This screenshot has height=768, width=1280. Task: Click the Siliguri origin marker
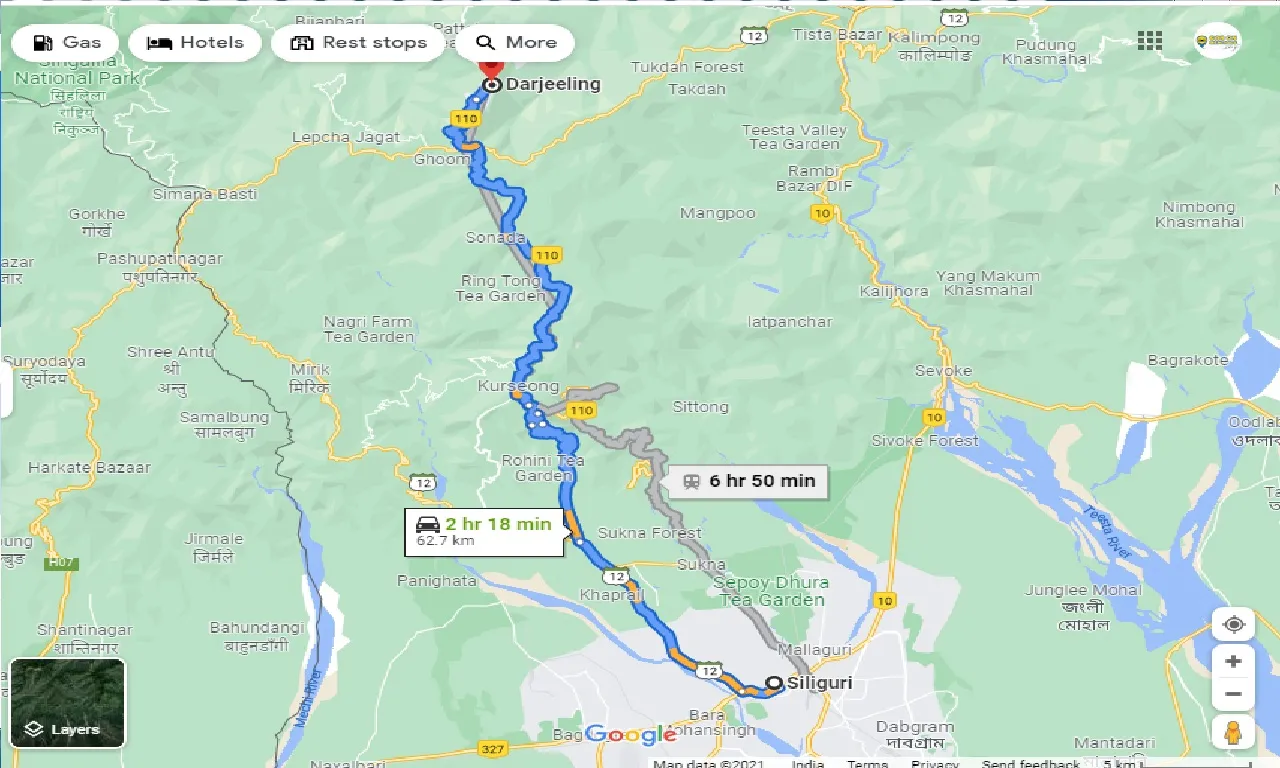pos(774,685)
